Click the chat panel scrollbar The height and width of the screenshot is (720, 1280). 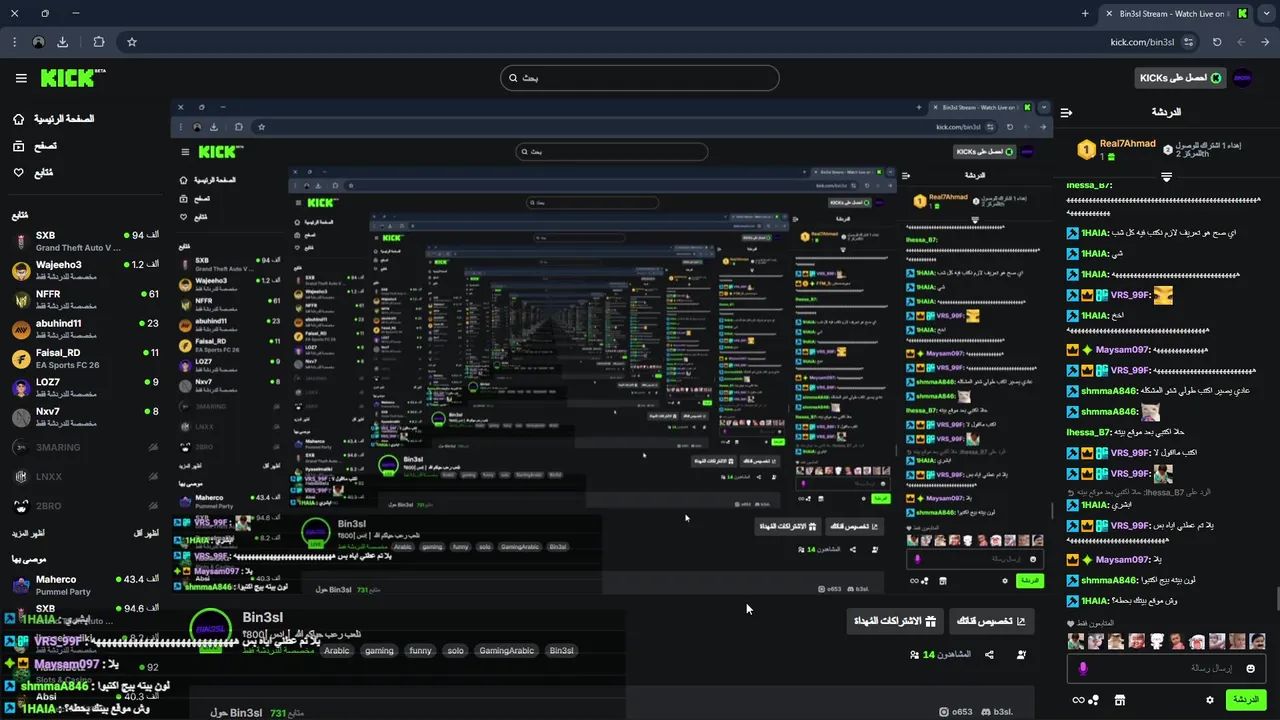coord(1276,601)
